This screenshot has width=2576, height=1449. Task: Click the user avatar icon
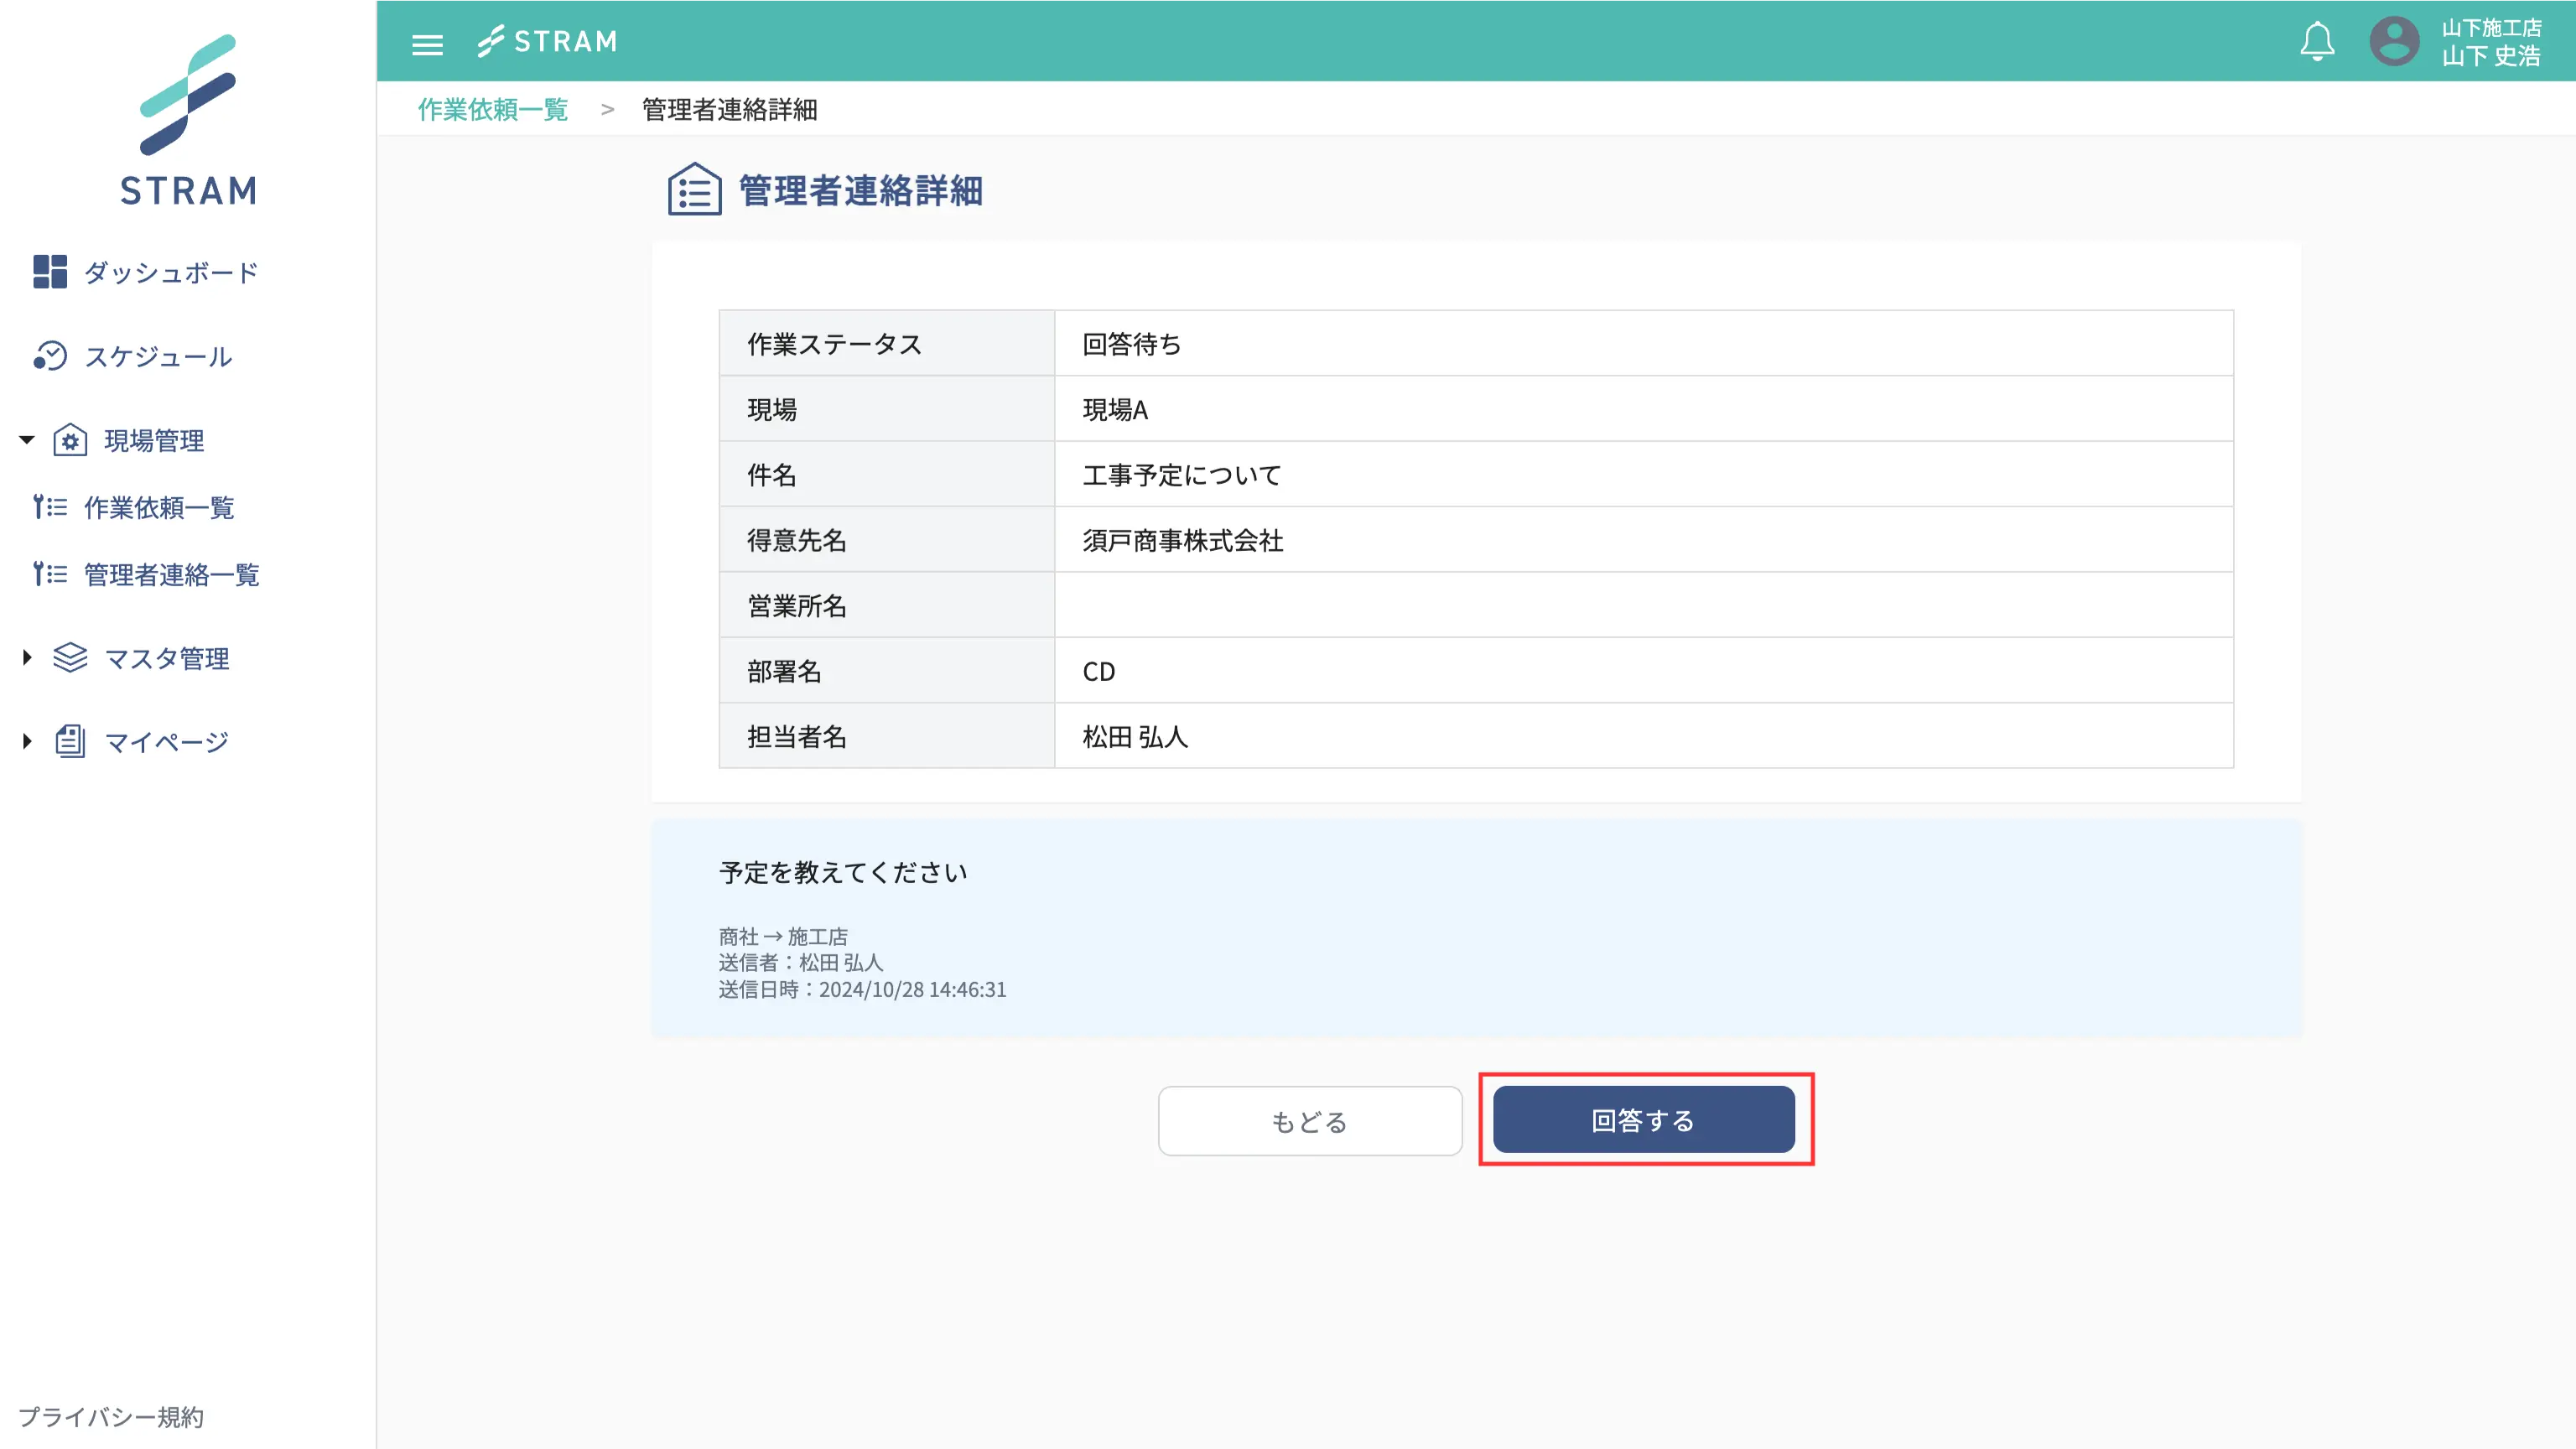[x=2396, y=41]
